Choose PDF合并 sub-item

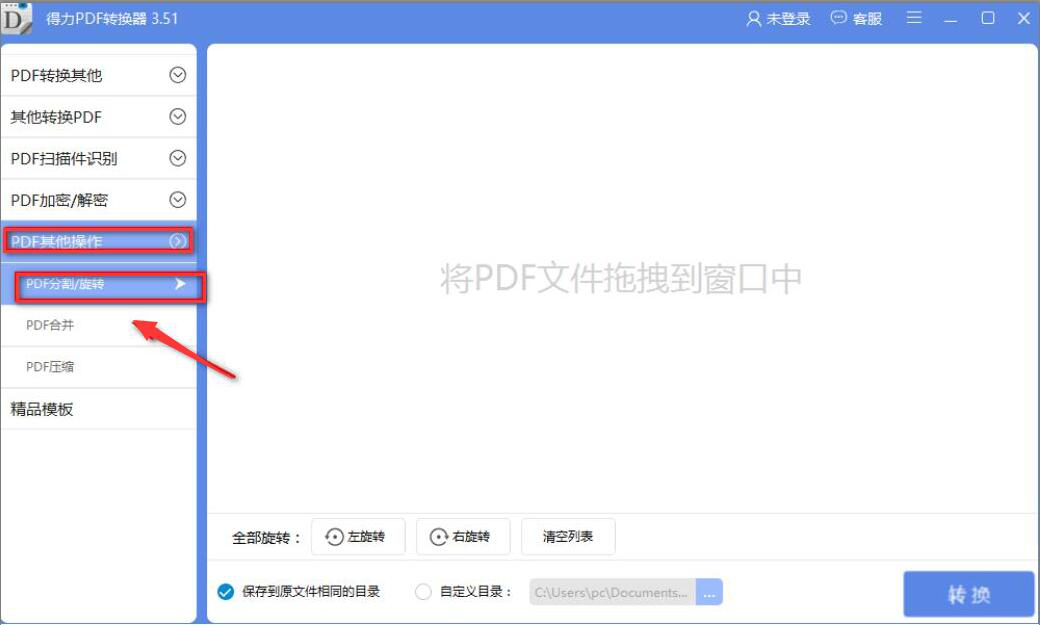tap(99, 325)
